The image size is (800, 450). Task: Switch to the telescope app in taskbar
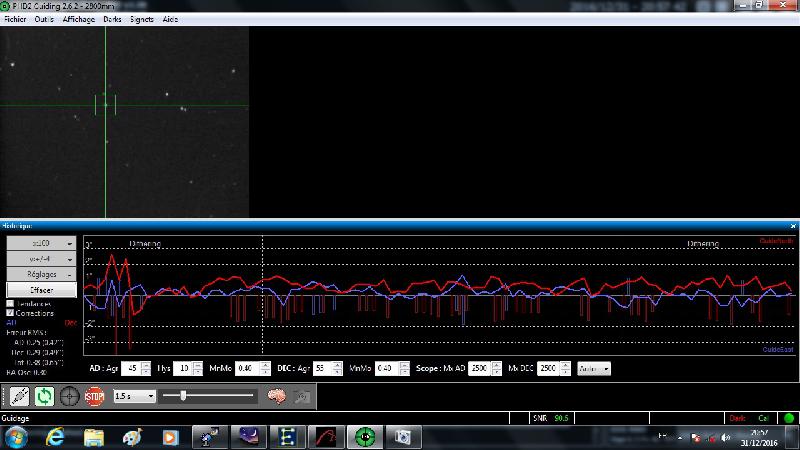[x=209, y=437]
